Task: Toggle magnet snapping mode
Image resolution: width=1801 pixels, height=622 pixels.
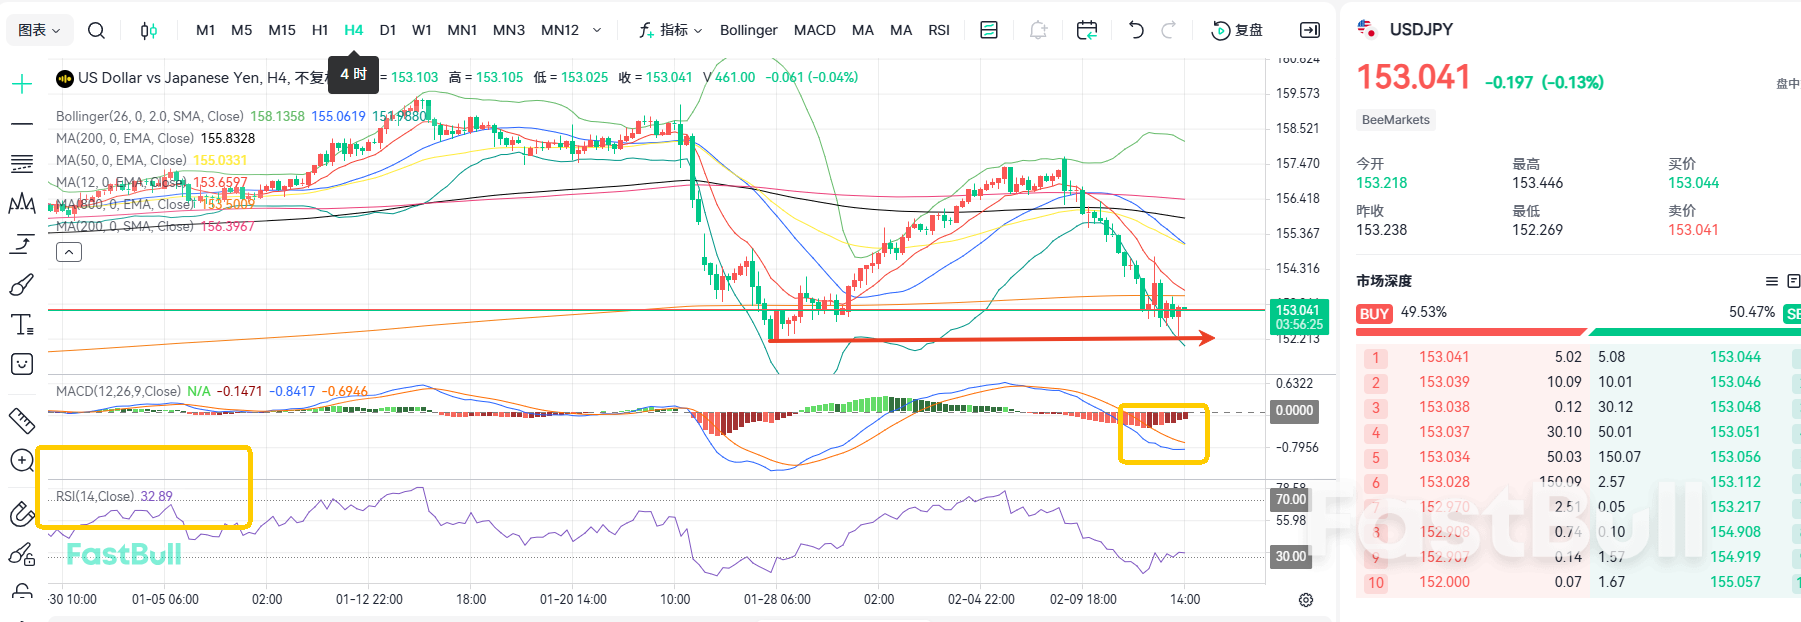Action: tap(22, 514)
